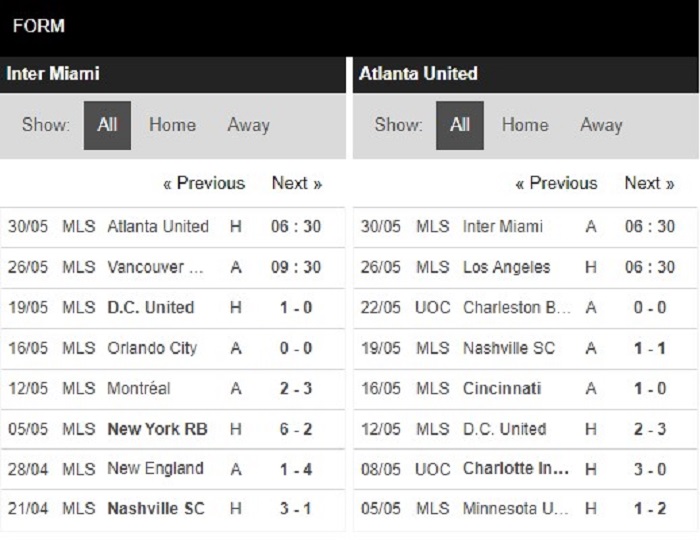
Task: Select the All tab under Atlanta United
Action: pyautogui.click(x=460, y=125)
